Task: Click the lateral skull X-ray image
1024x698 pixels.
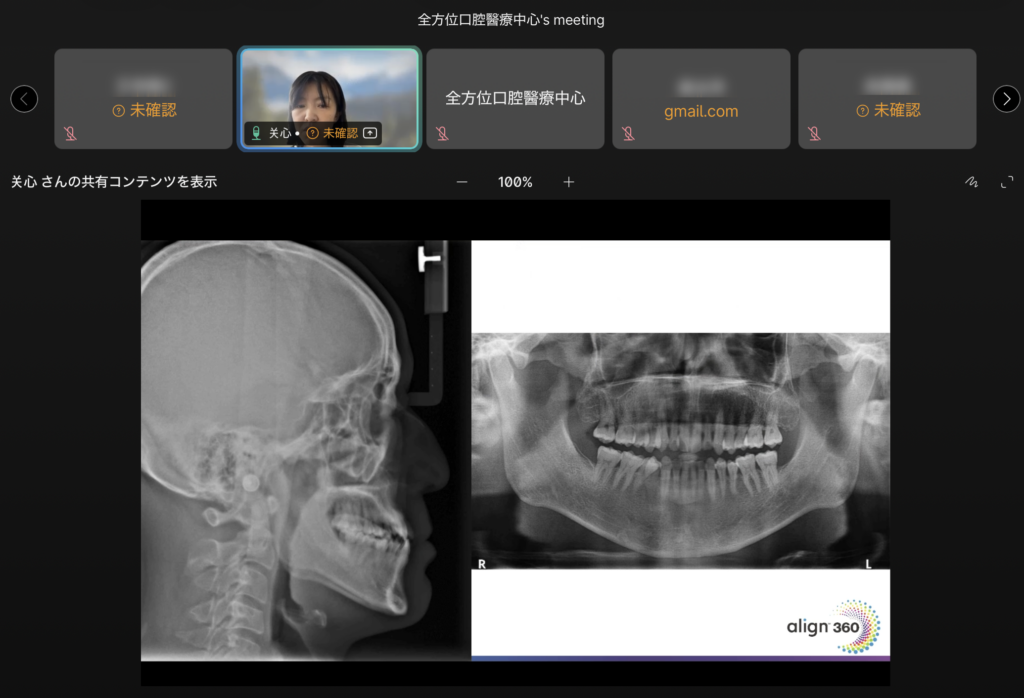Action: point(305,450)
